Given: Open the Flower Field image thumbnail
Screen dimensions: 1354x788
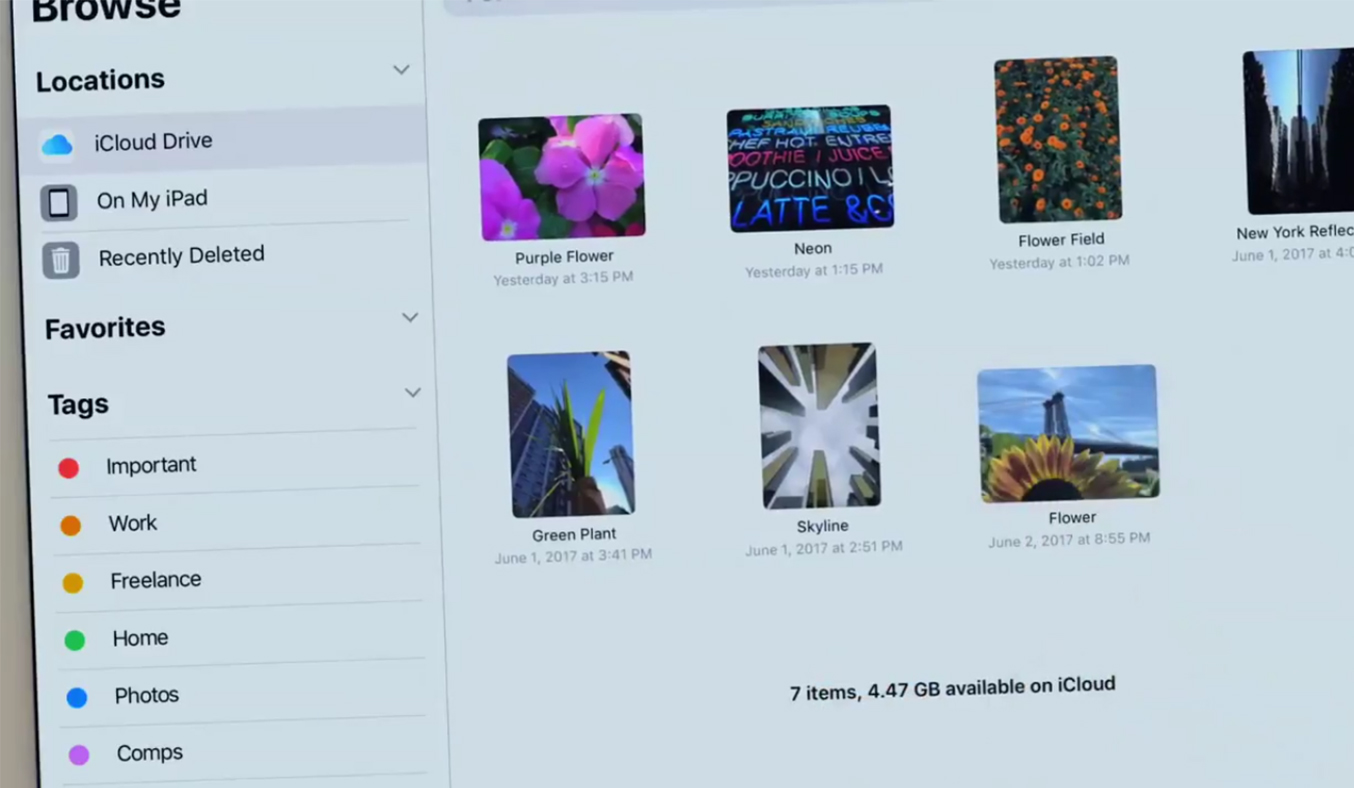Looking at the screenshot, I should tap(1058, 139).
